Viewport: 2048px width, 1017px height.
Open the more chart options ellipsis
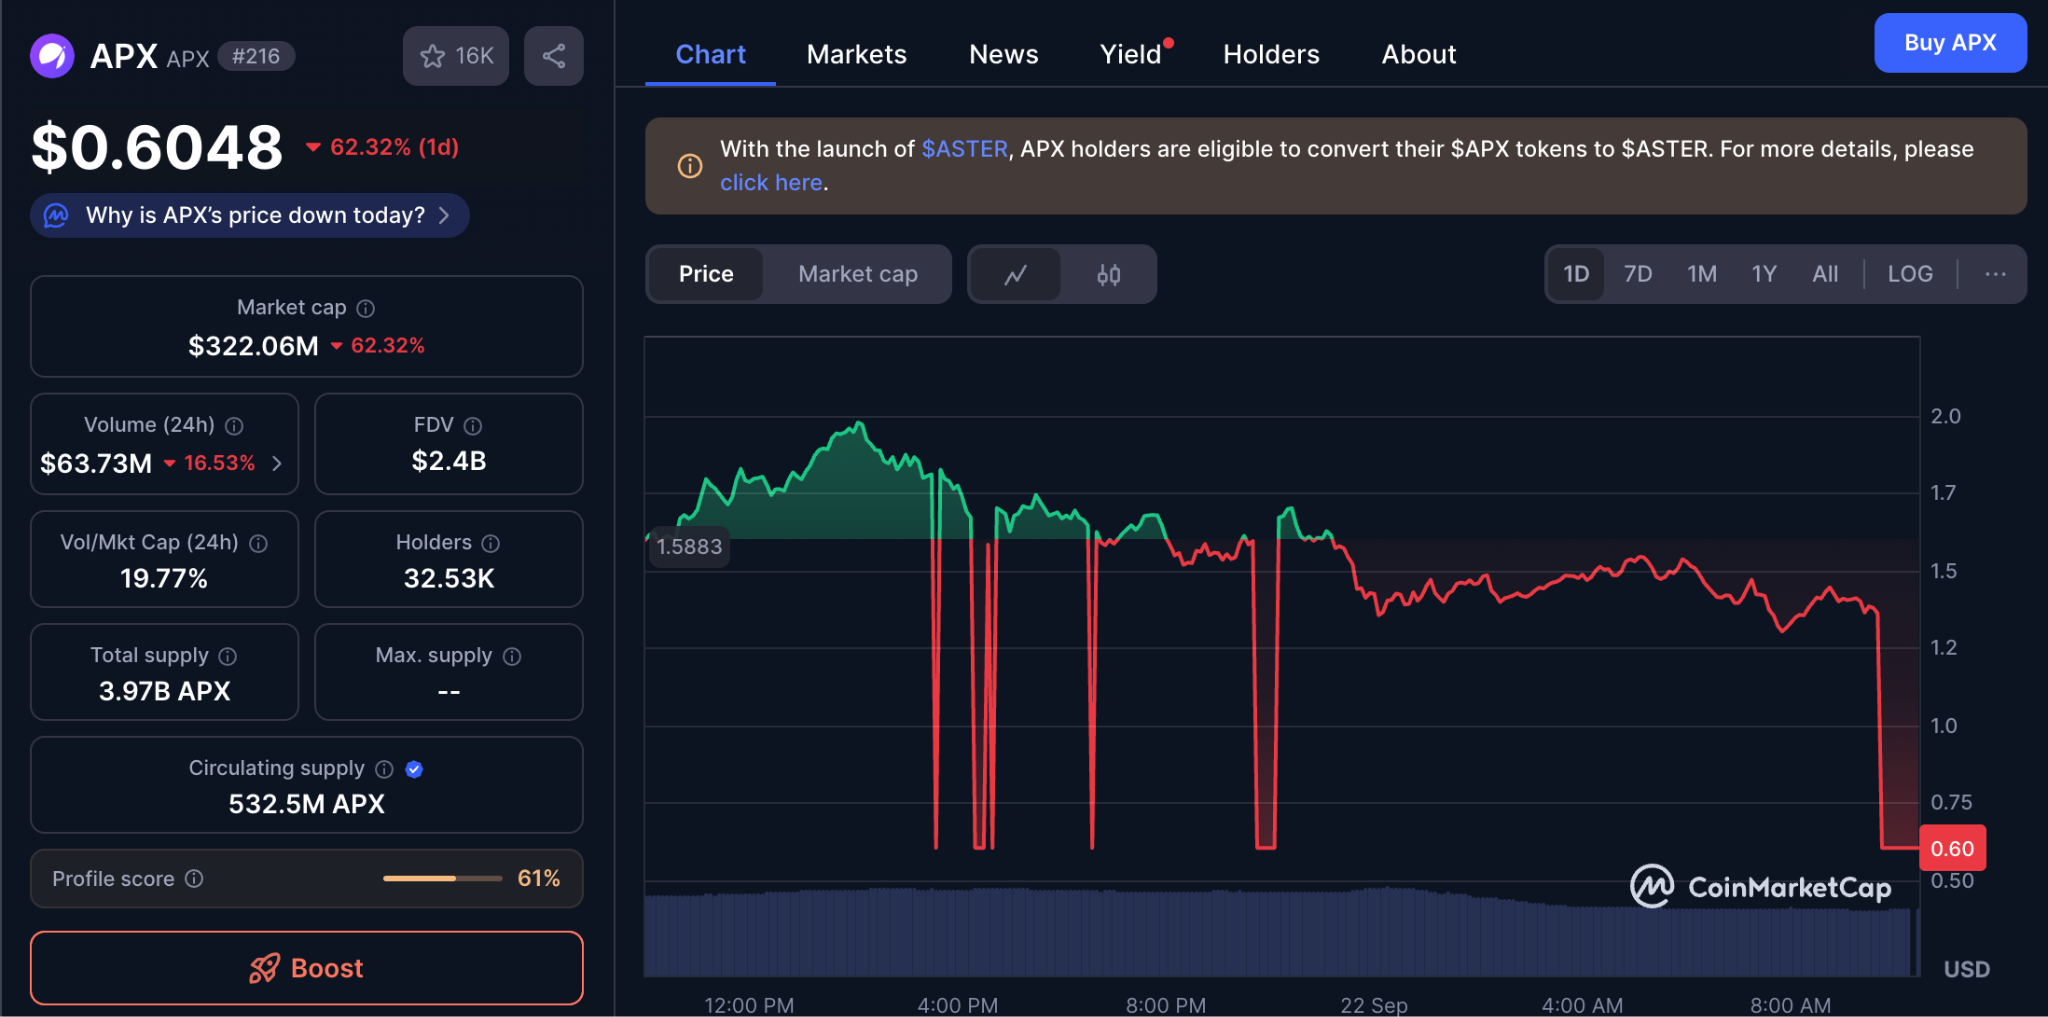[x=1995, y=274]
